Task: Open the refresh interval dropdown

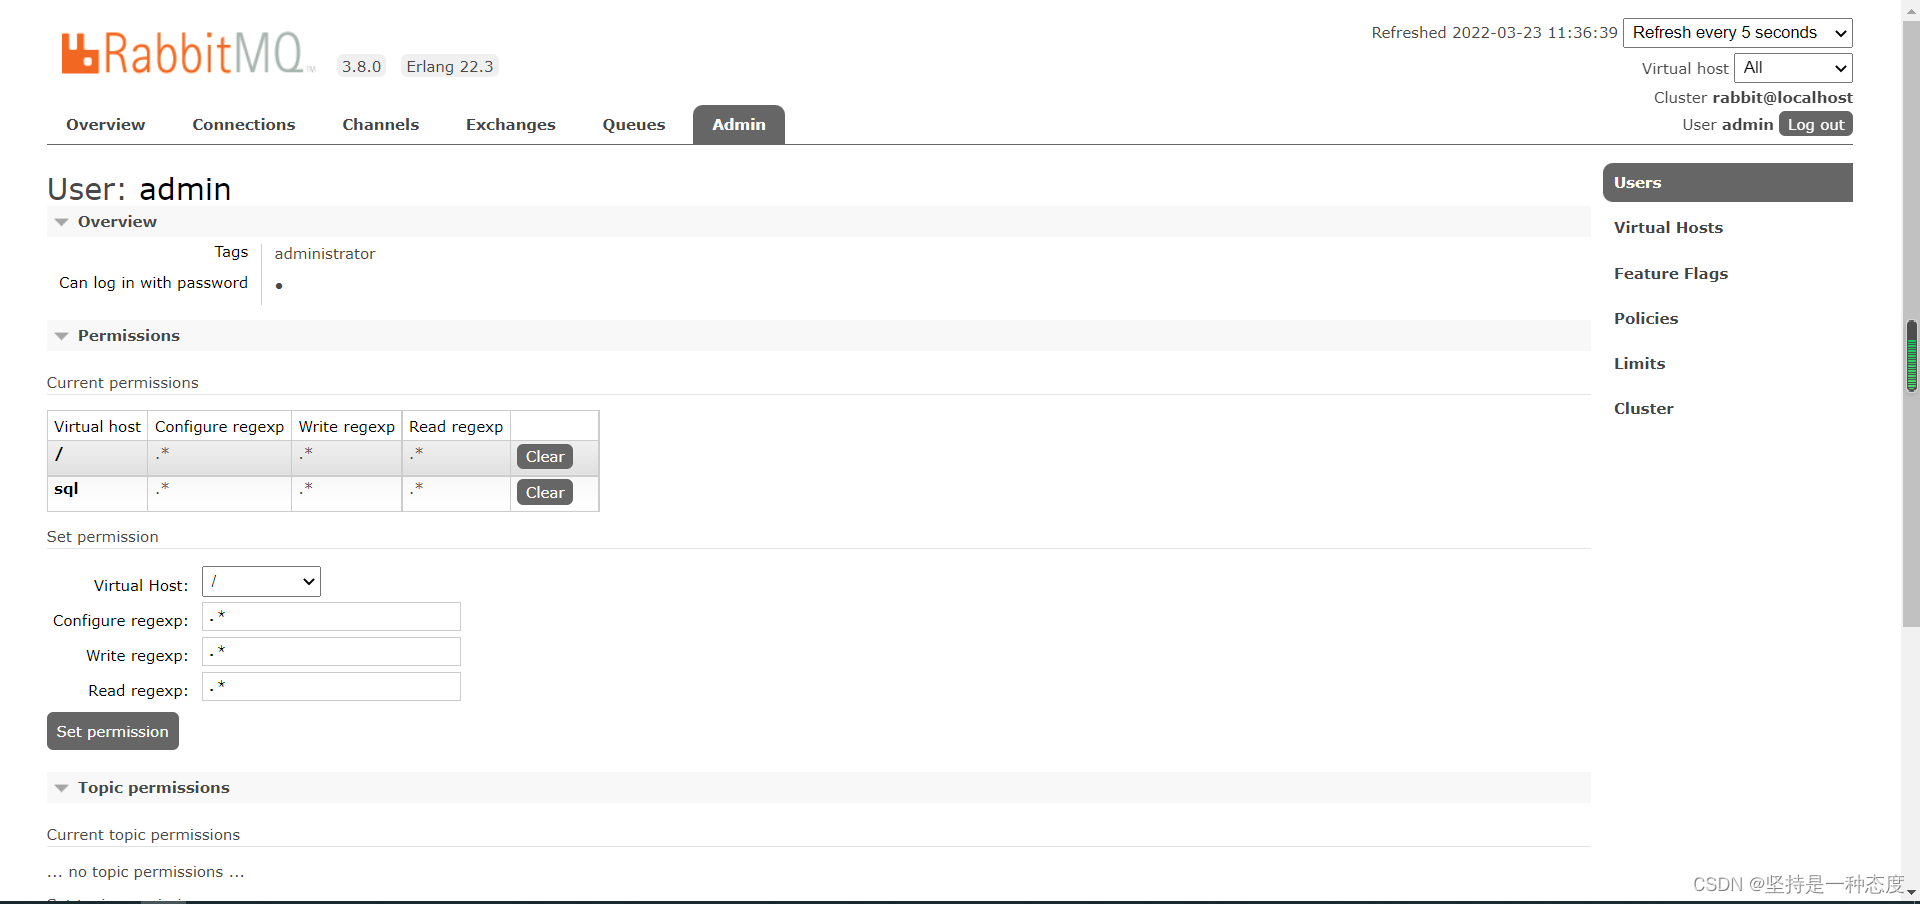Action: pyautogui.click(x=1737, y=32)
